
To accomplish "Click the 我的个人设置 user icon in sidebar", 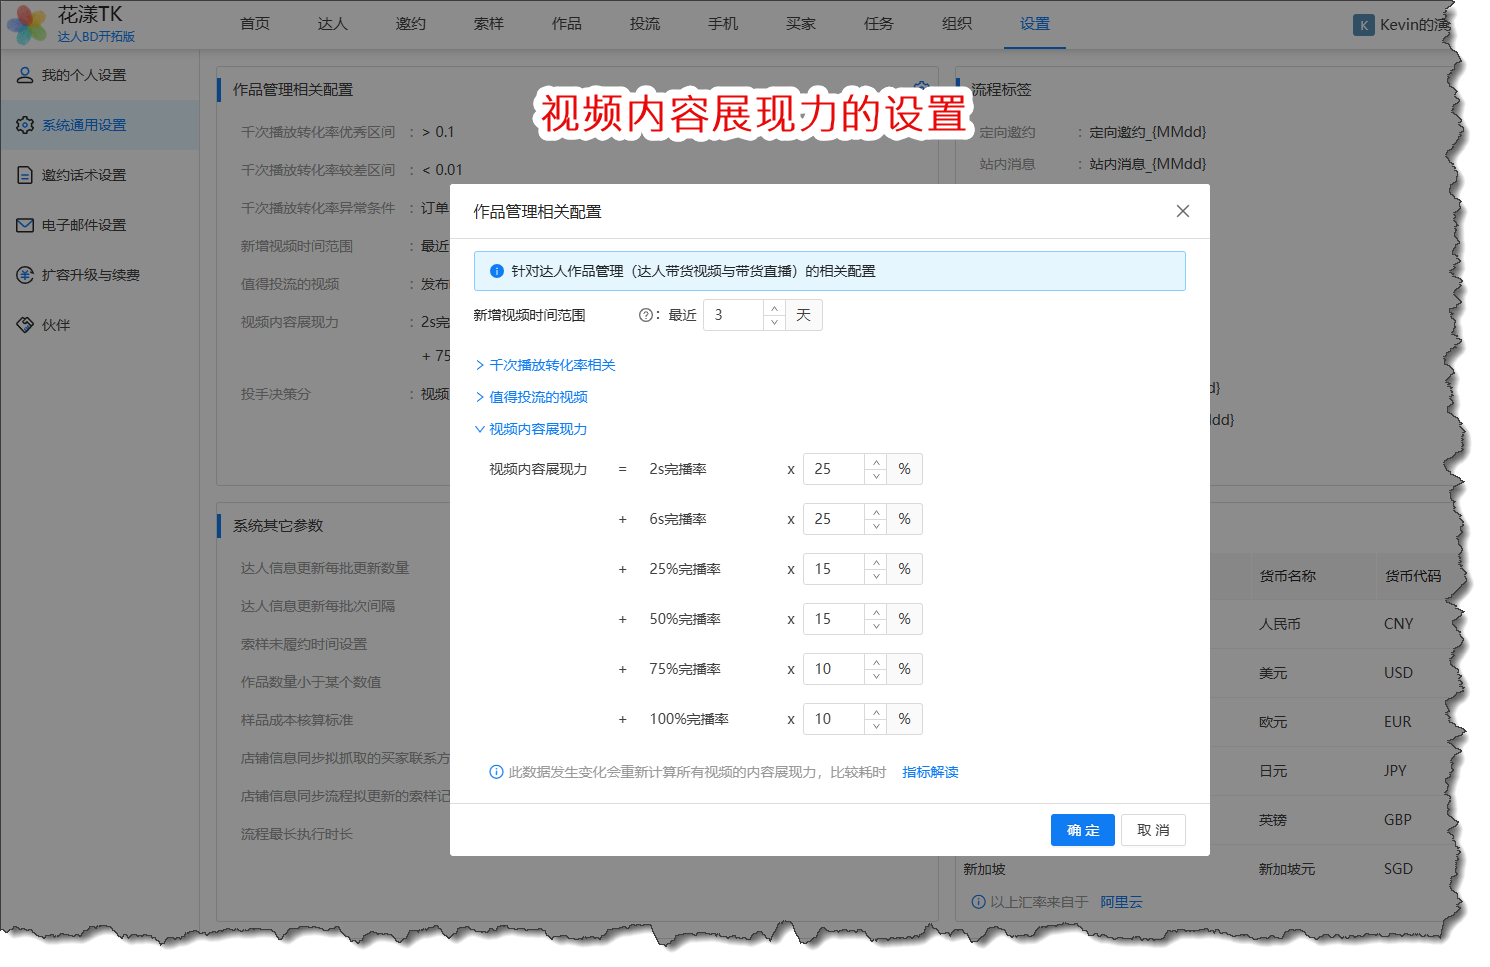I will click(x=25, y=75).
